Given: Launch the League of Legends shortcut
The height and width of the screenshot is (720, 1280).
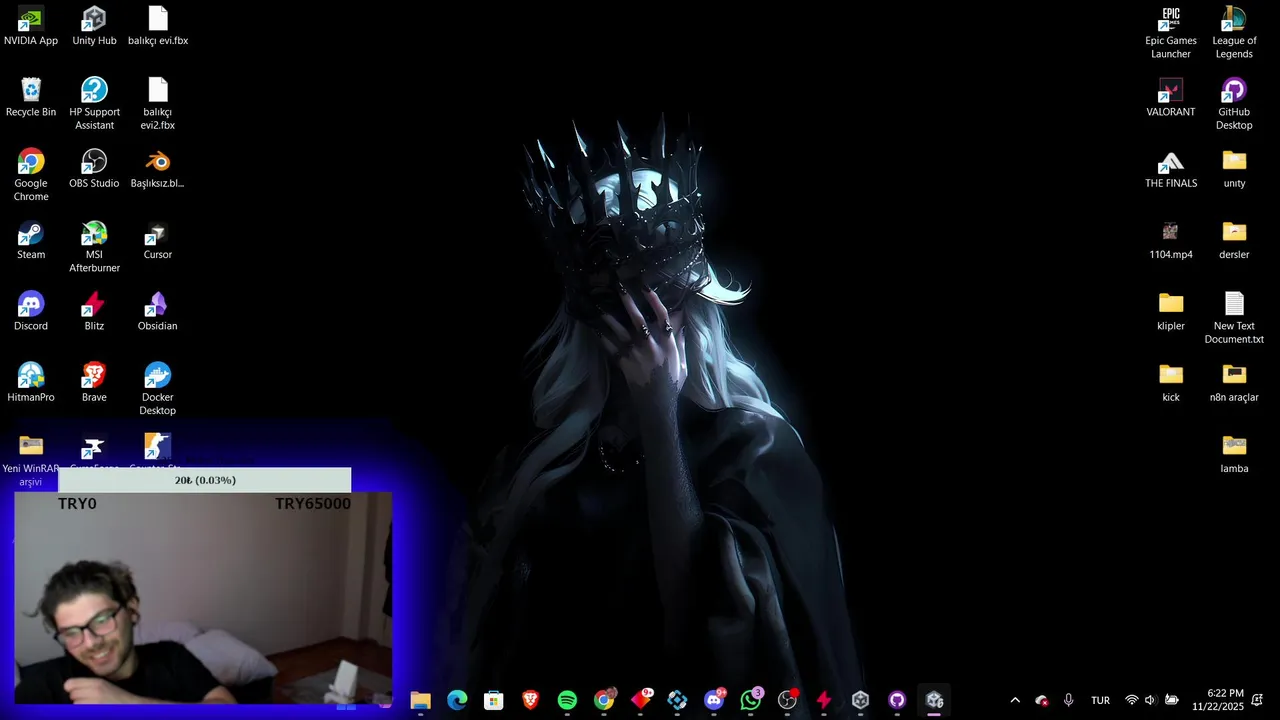Looking at the screenshot, I should point(1234,33).
